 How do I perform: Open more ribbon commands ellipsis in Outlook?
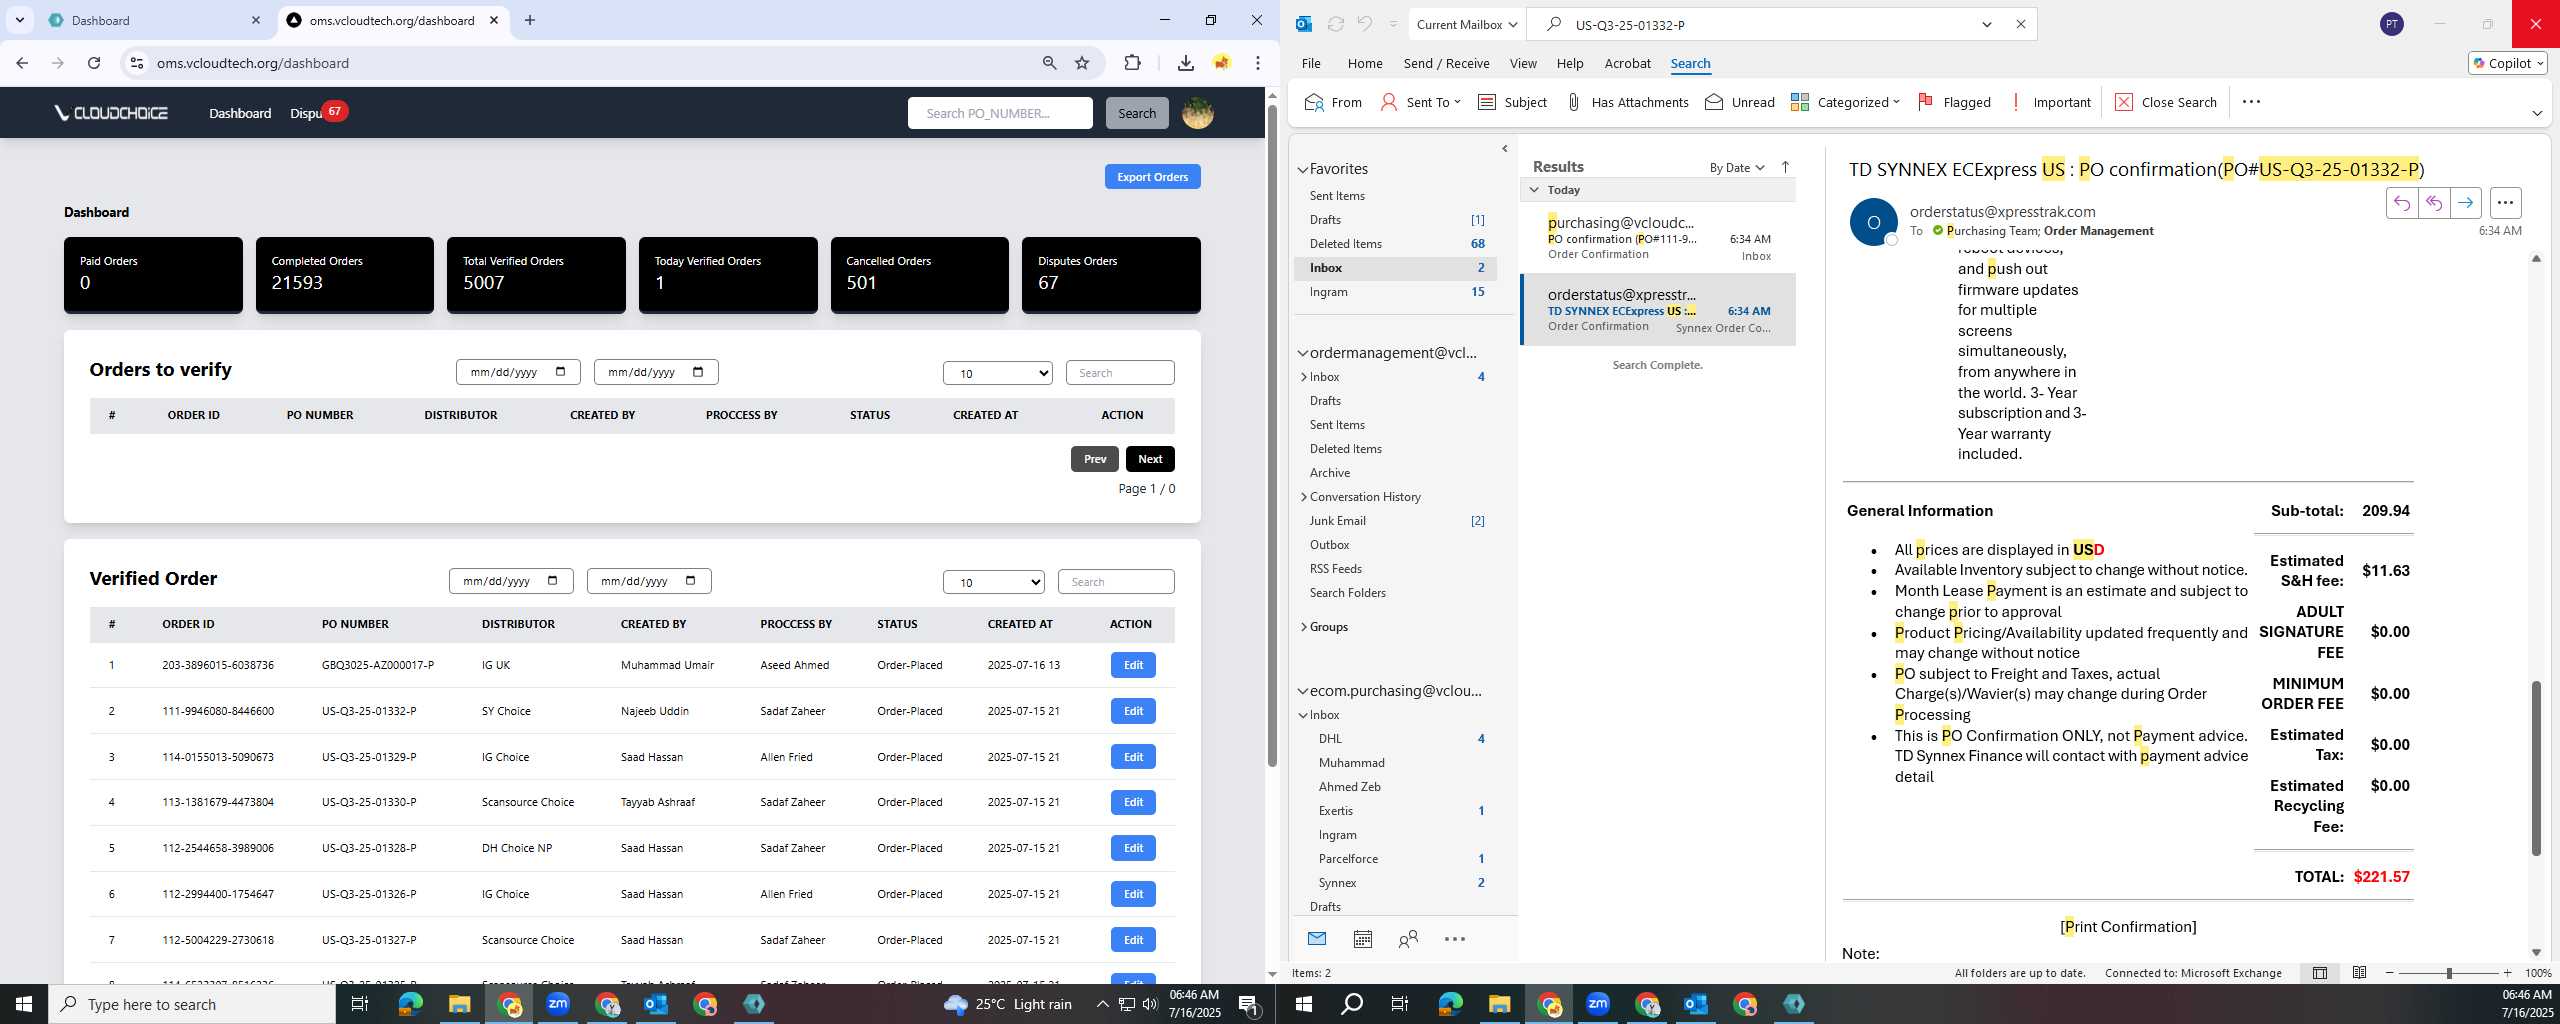point(2251,102)
